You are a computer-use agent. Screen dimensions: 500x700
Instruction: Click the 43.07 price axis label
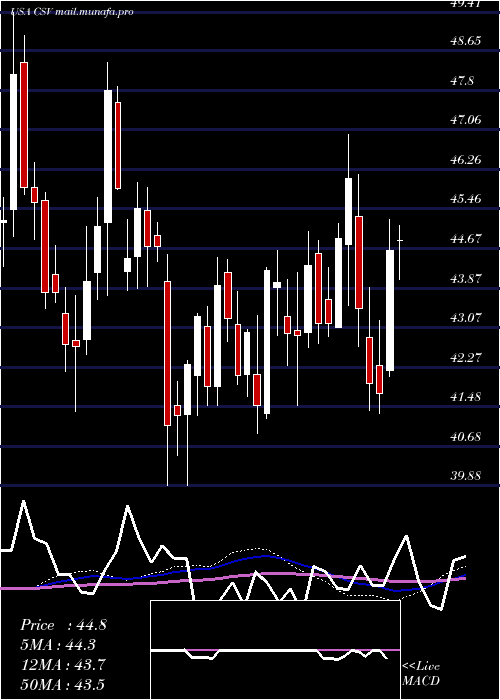(466, 318)
